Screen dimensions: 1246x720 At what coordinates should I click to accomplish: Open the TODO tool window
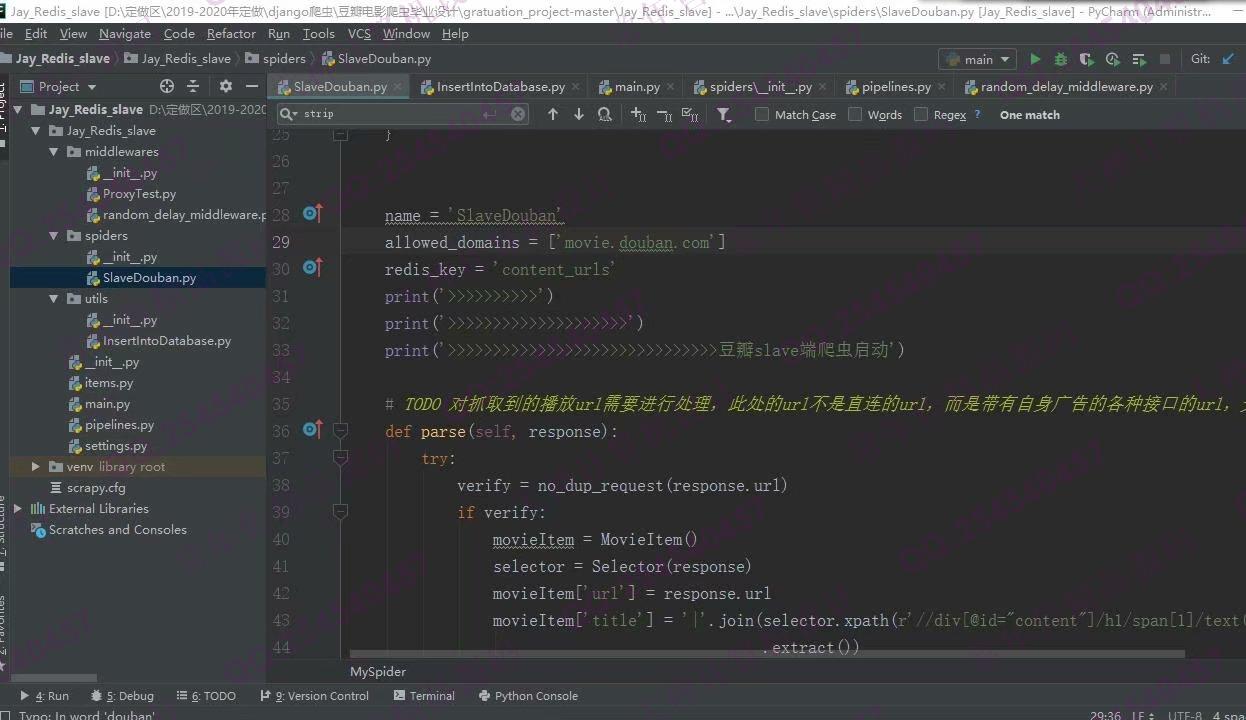click(206, 696)
